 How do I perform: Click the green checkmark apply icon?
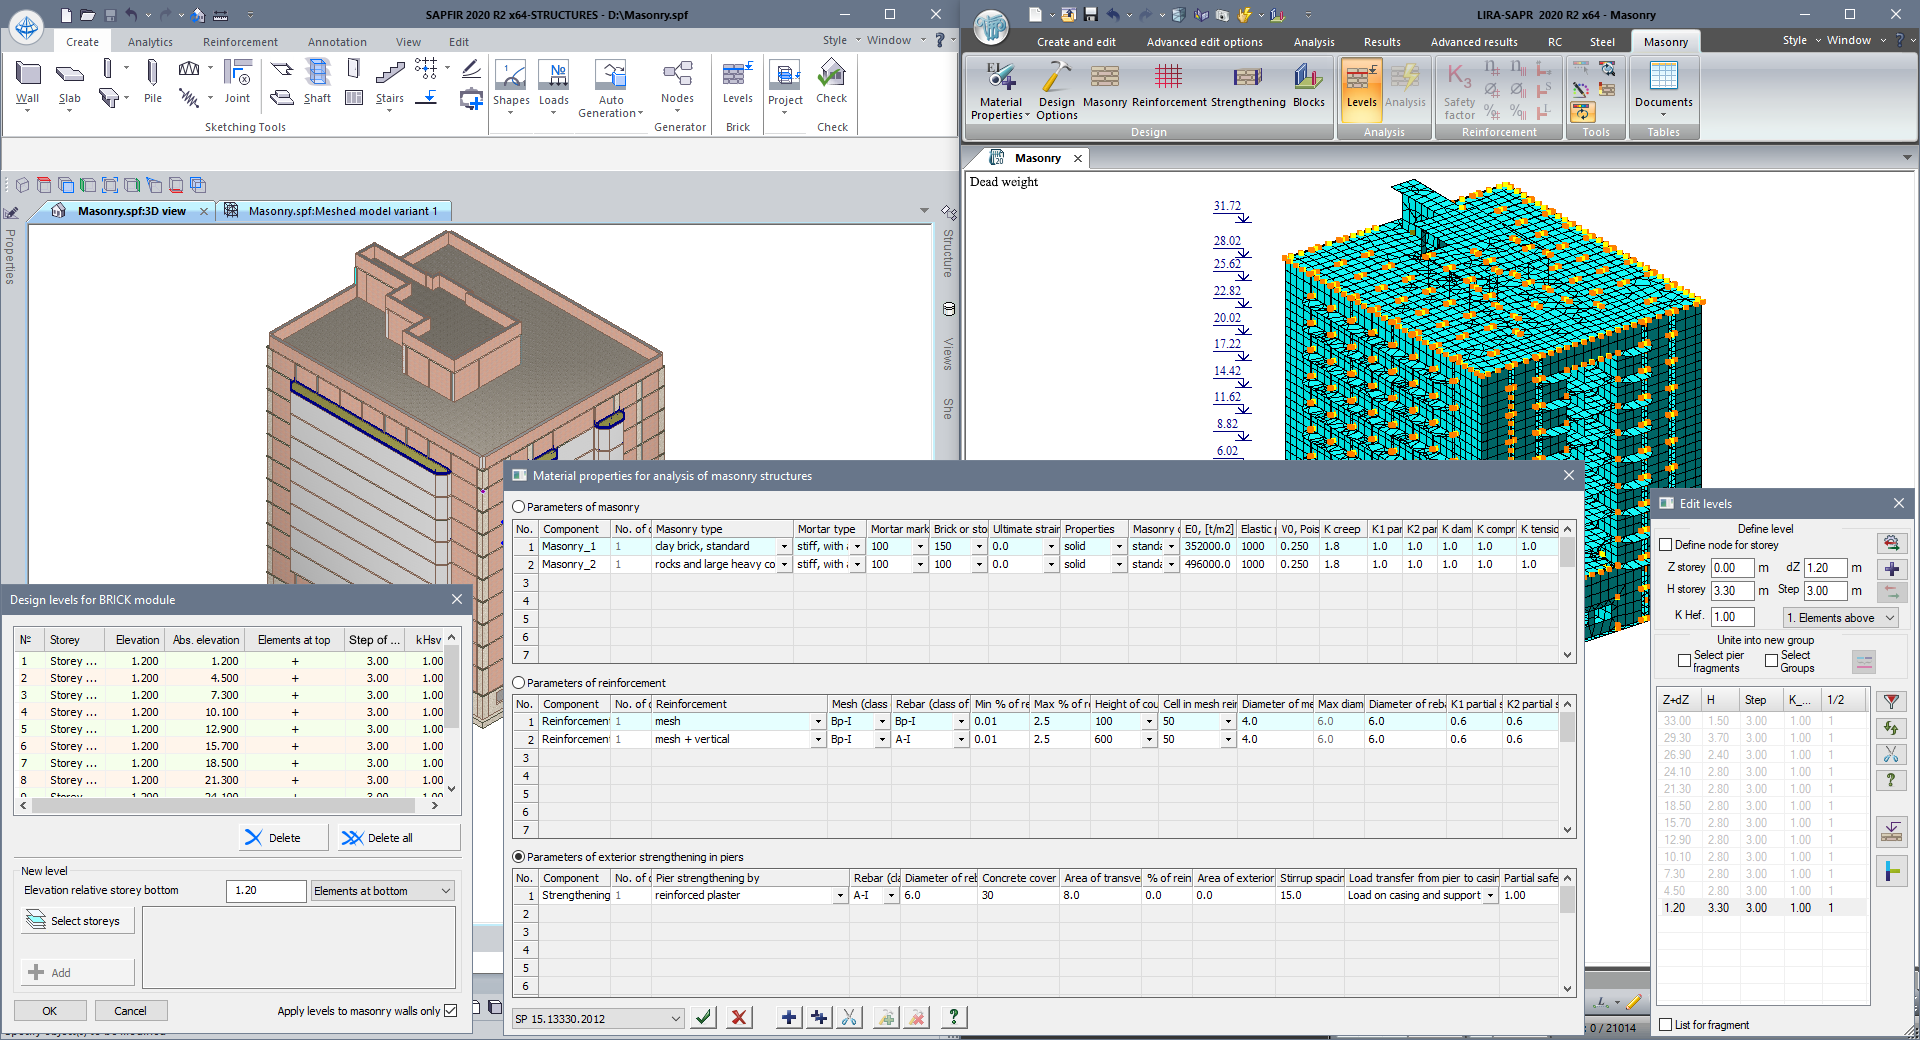(704, 1017)
